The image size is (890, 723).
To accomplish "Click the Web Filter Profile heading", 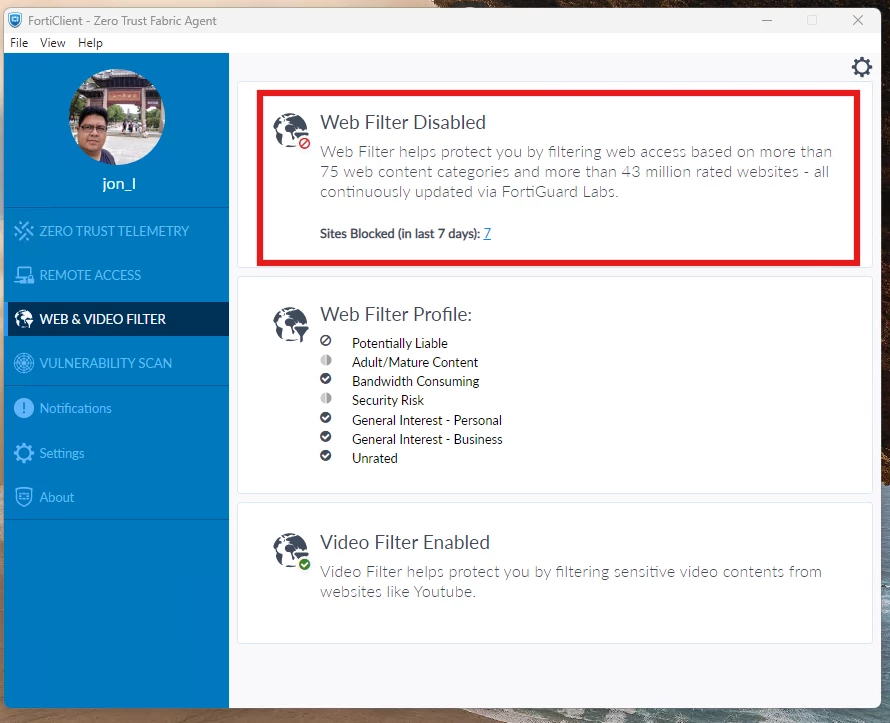I will click(x=396, y=314).
